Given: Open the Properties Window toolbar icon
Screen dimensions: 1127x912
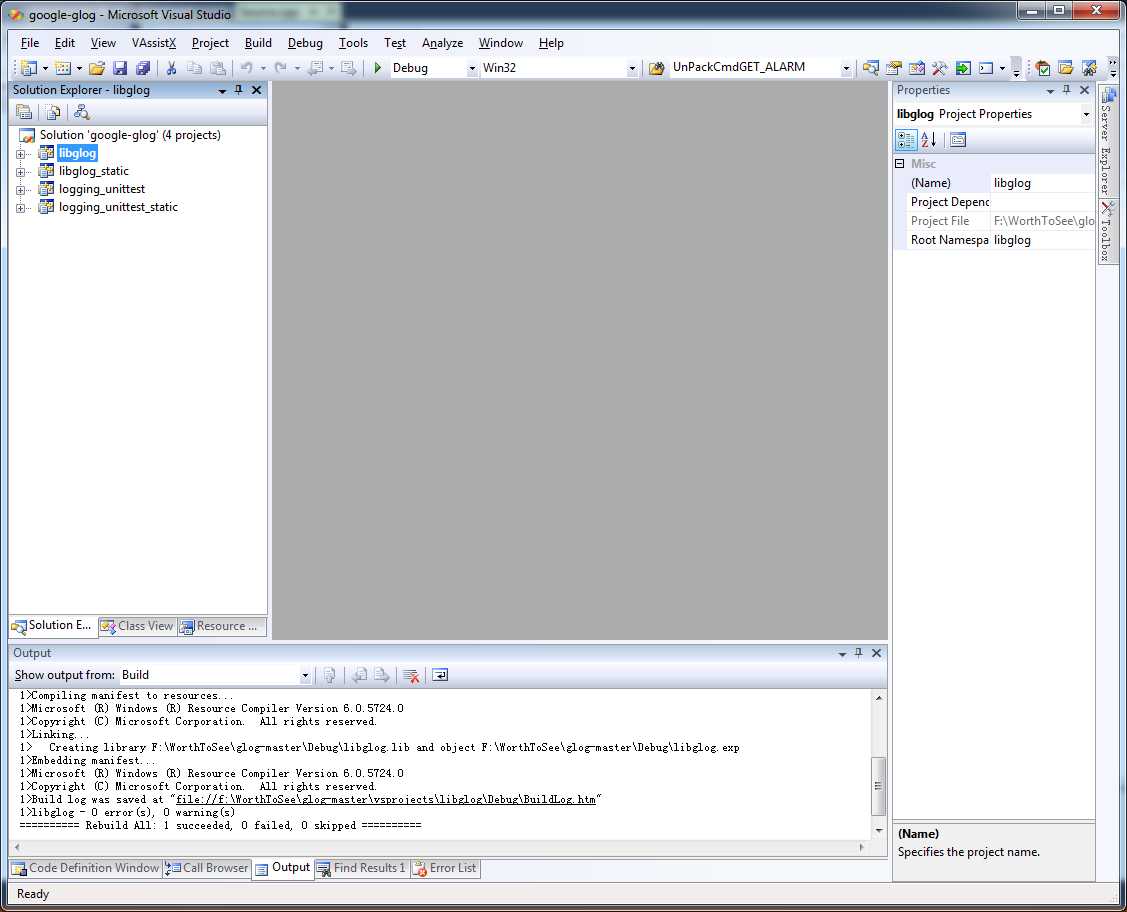Looking at the screenshot, I should [894, 68].
